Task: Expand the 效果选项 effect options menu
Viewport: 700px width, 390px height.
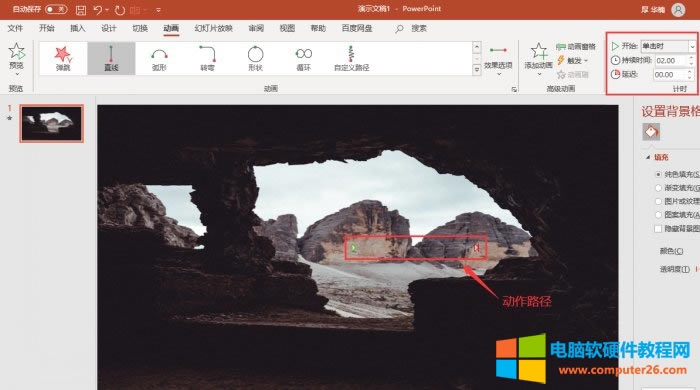Action: pyautogui.click(x=498, y=60)
